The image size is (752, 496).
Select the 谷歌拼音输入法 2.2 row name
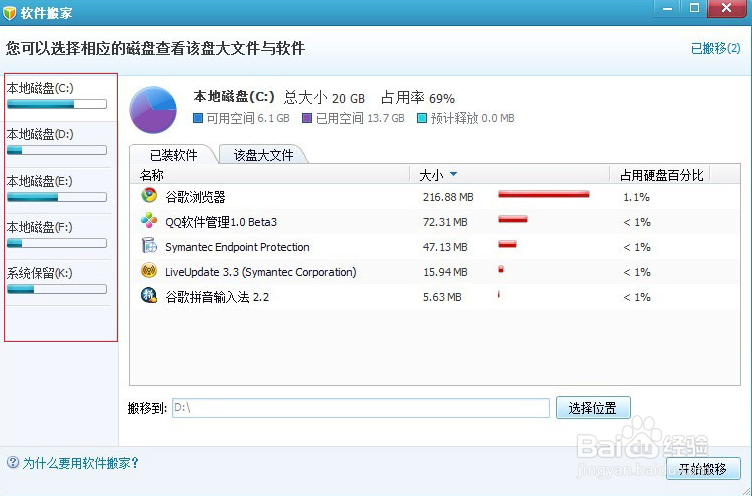(x=217, y=297)
